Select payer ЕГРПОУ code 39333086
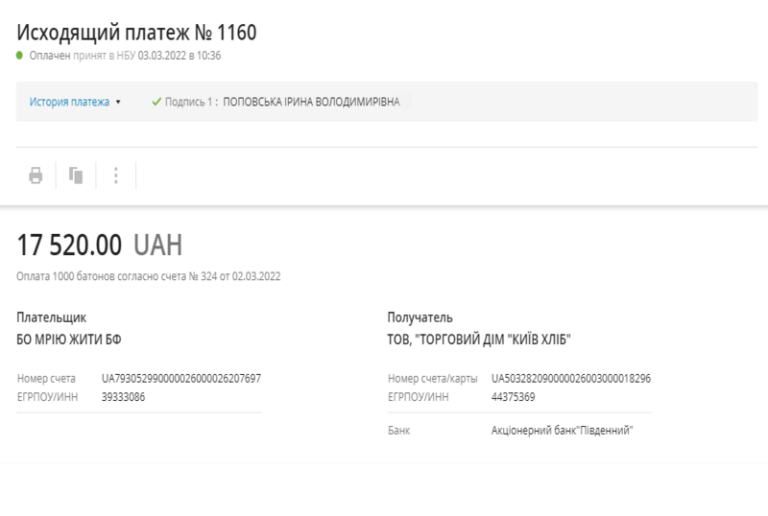768x516 pixels. 123,397
